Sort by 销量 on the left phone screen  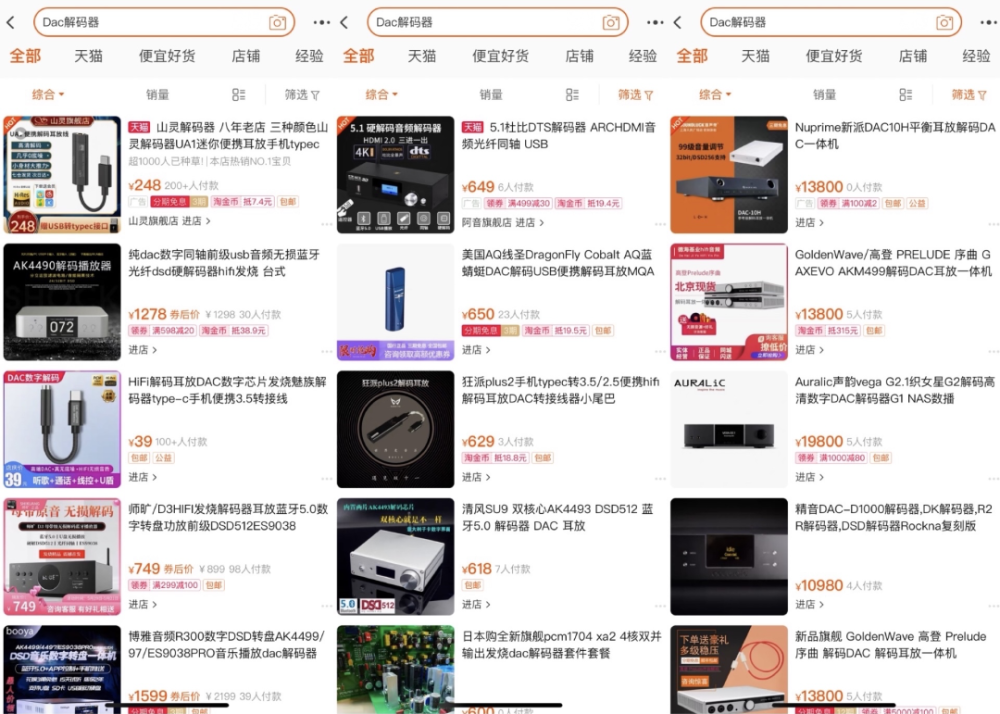tap(158, 94)
